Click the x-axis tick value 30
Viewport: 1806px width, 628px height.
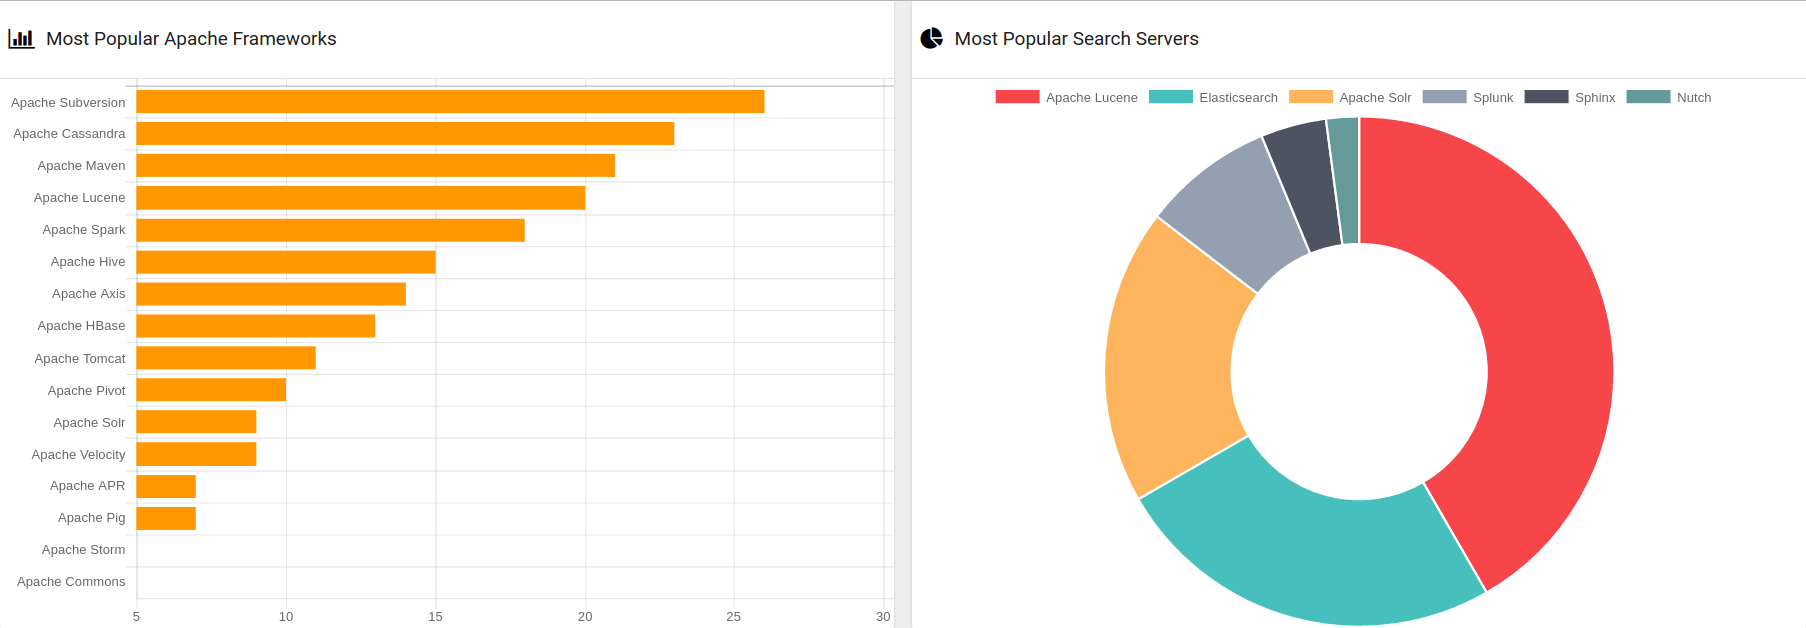pyautogui.click(x=883, y=617)
